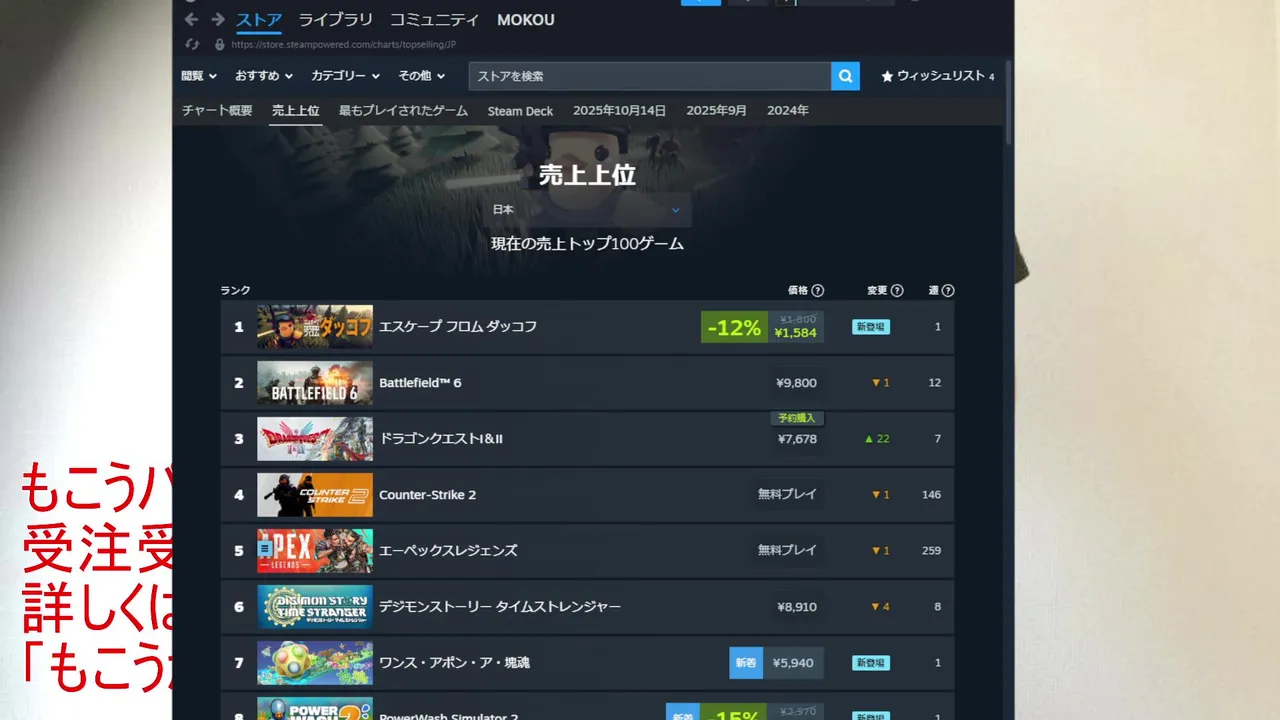The image size is (1280, 720).
Task: Click Battlefield™ 6 title
Action: (420, 383)
